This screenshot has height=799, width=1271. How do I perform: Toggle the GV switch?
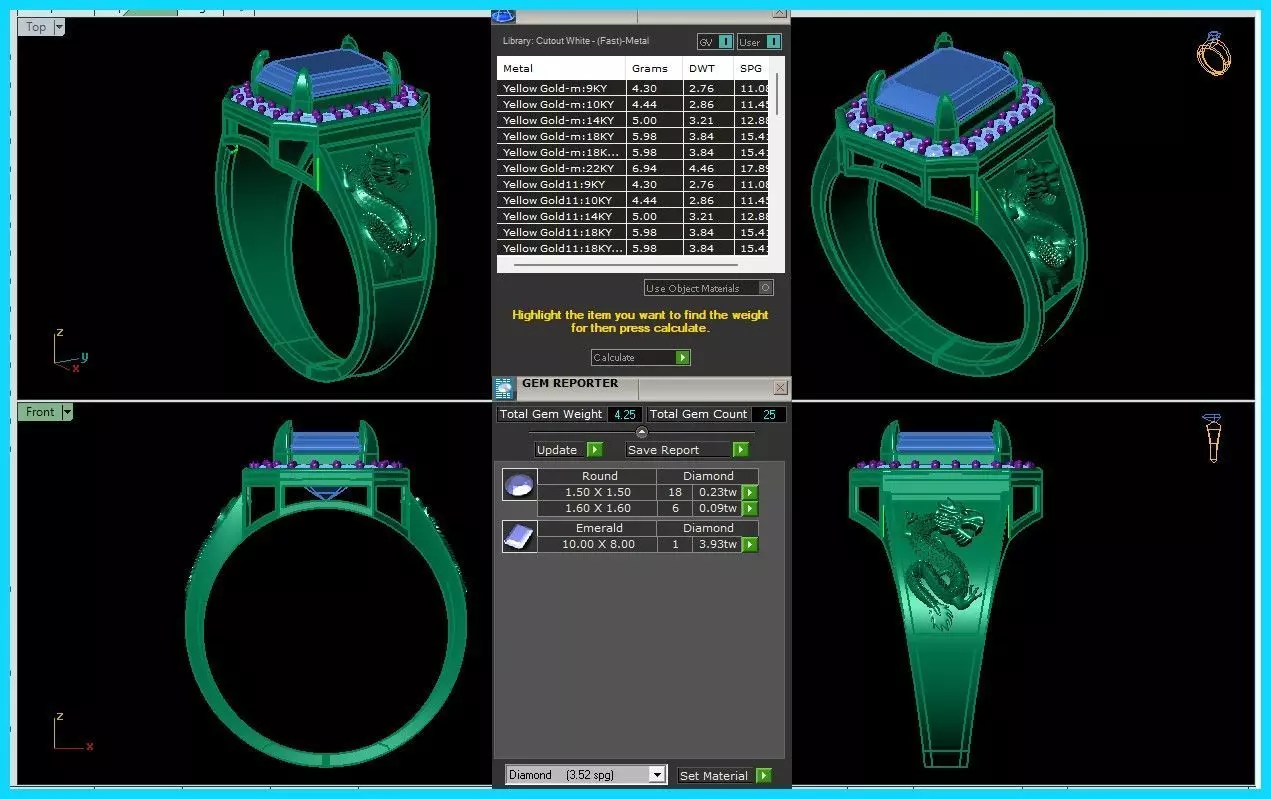click(714, 42)
